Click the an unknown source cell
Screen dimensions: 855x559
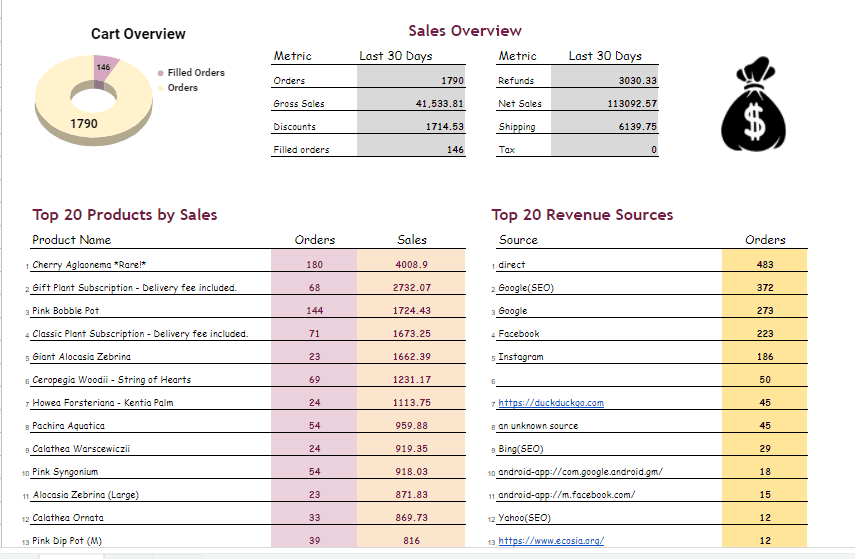pos(538,425)
